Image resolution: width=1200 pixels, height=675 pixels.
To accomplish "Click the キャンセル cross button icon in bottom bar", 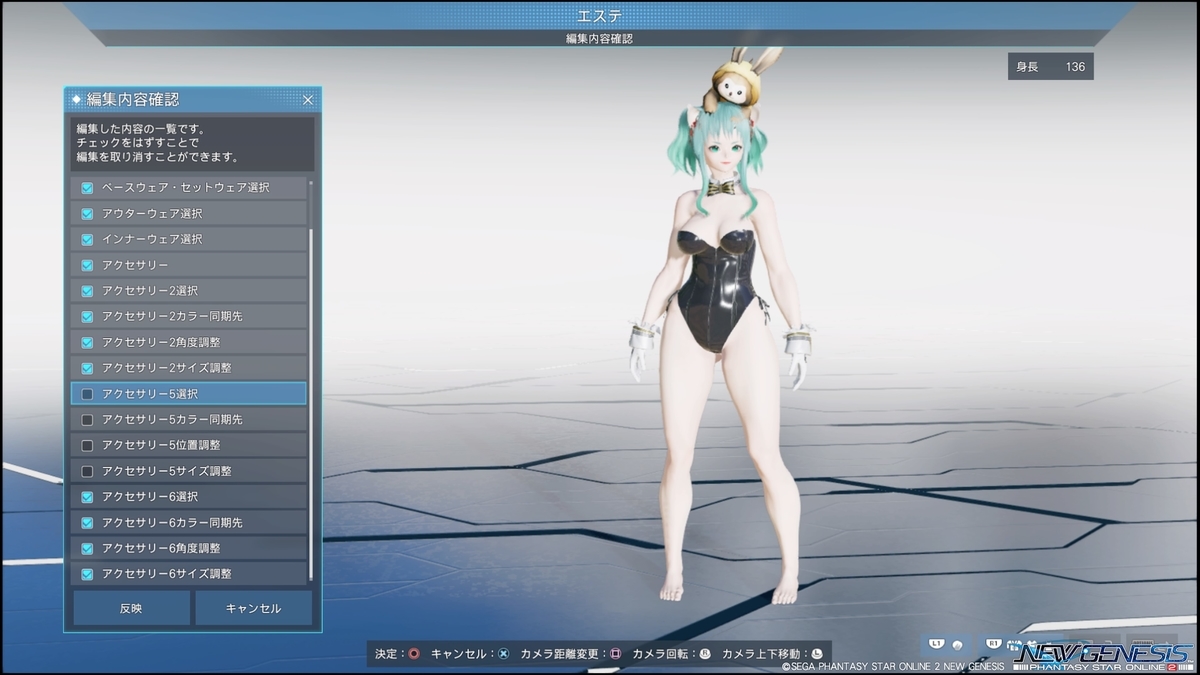I will 503,654.
